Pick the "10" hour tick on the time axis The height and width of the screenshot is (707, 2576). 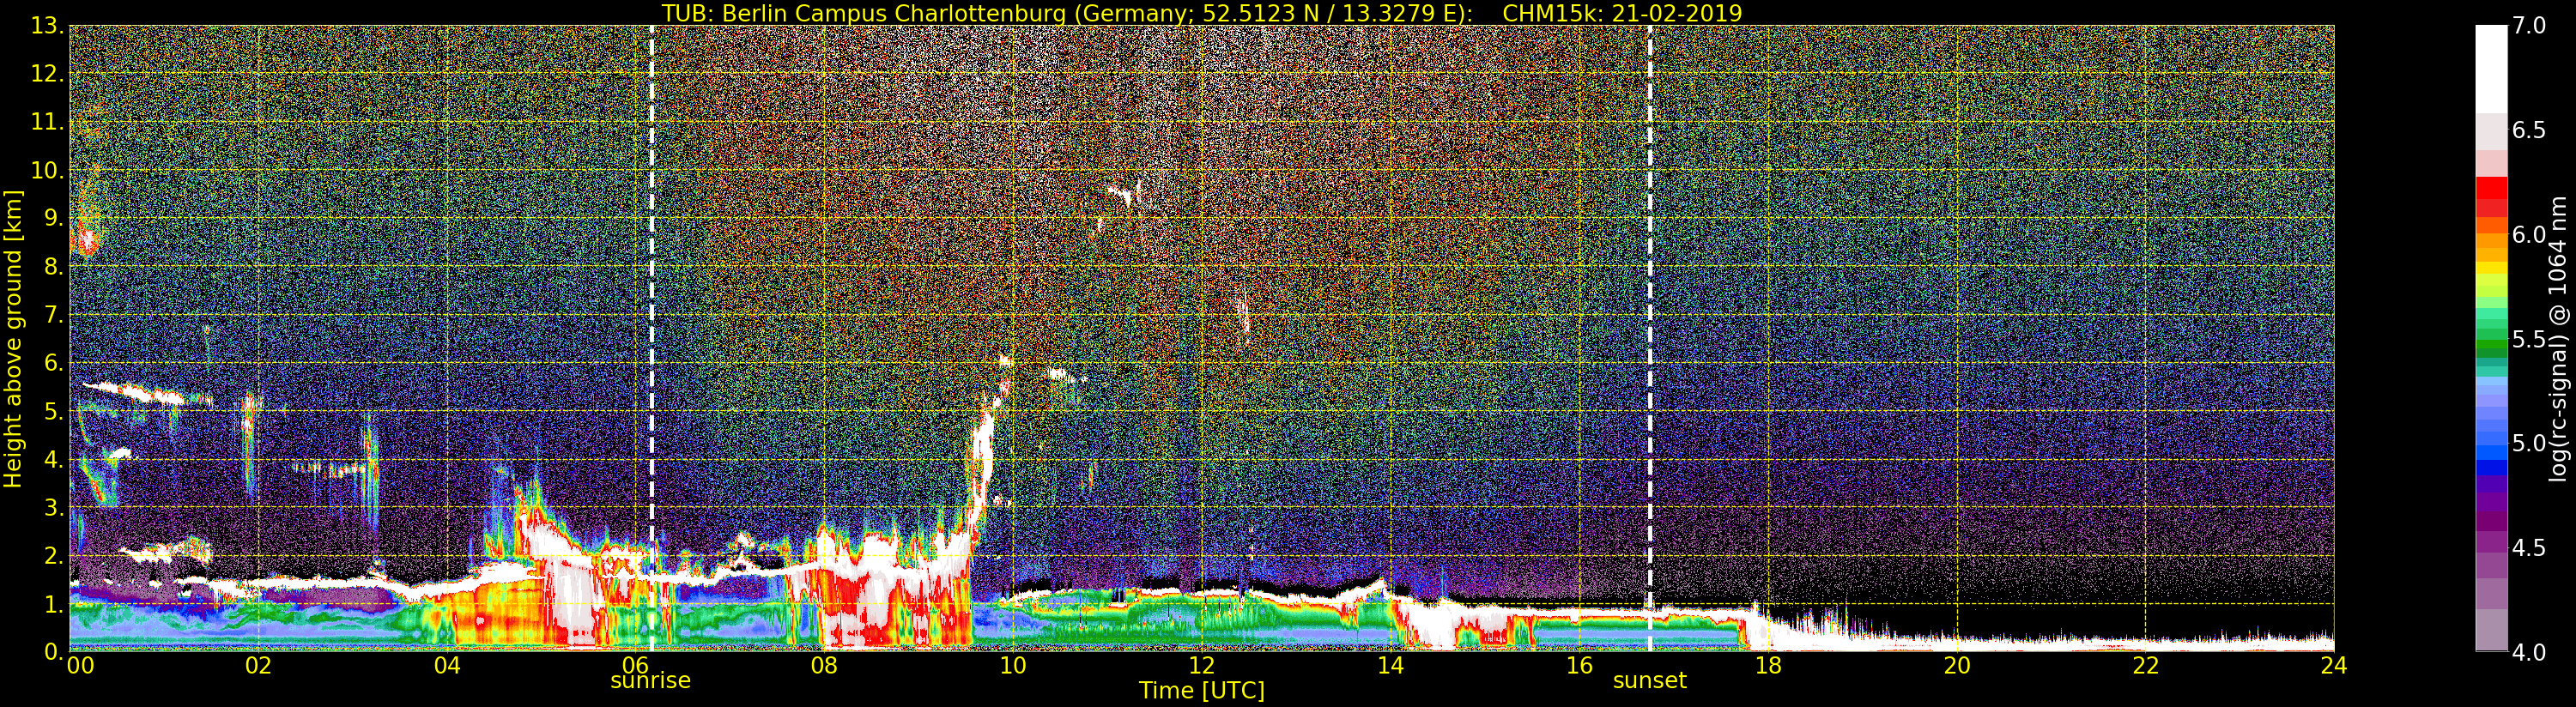tap(1013, 666)
